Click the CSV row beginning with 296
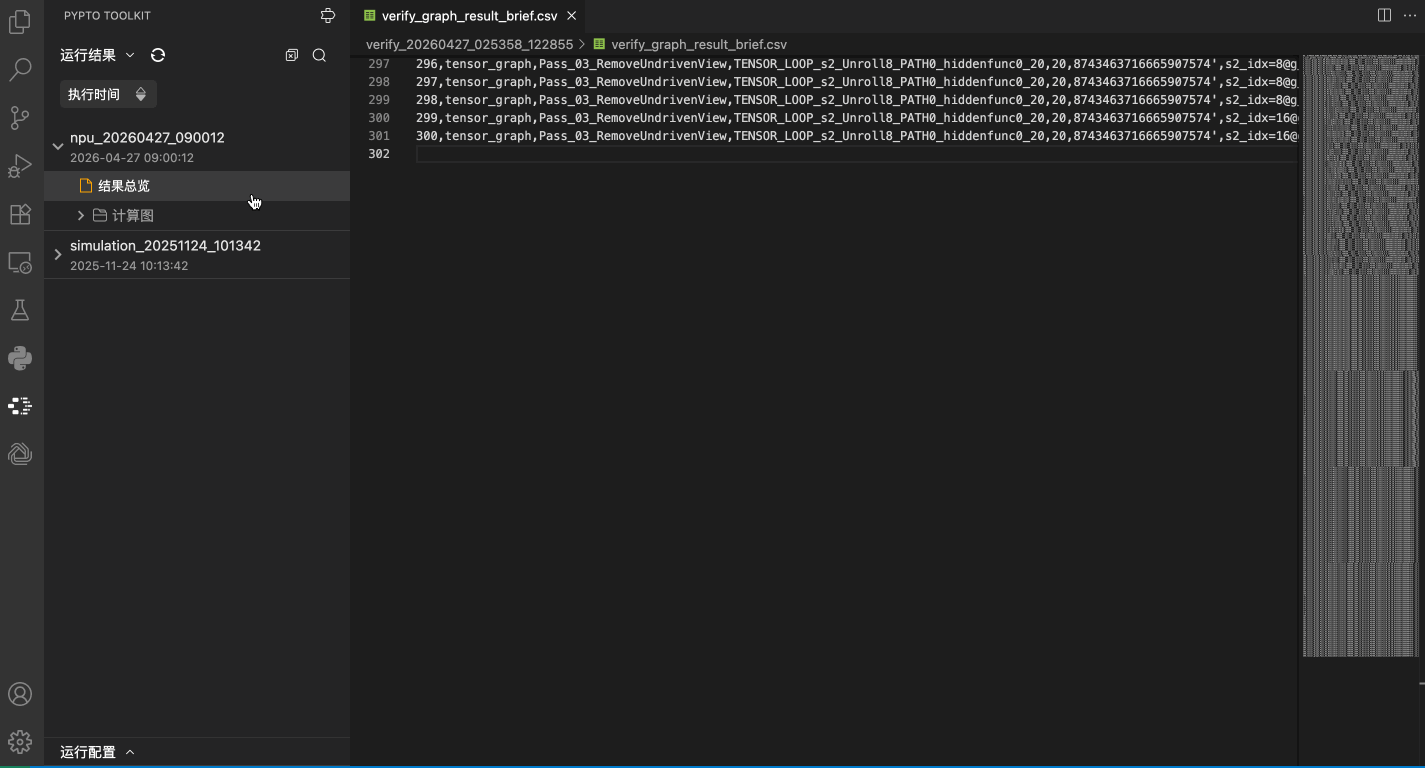The image size is (1425, 768). [x=857, y=64]
